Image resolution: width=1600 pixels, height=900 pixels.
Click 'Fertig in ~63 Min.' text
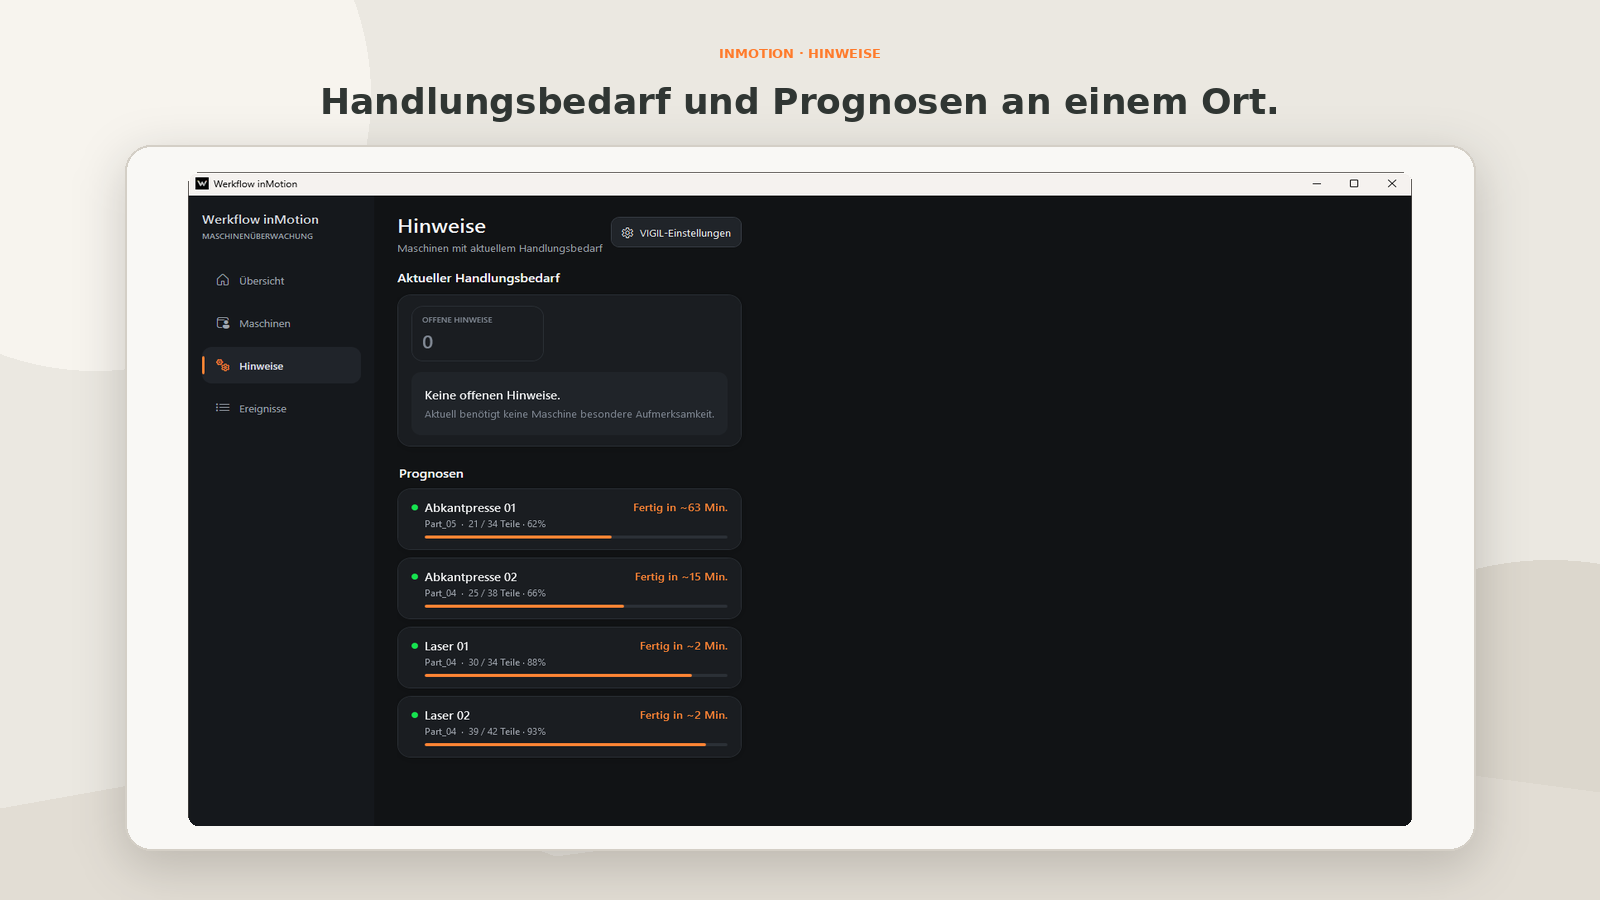click(x=680, y=508)
